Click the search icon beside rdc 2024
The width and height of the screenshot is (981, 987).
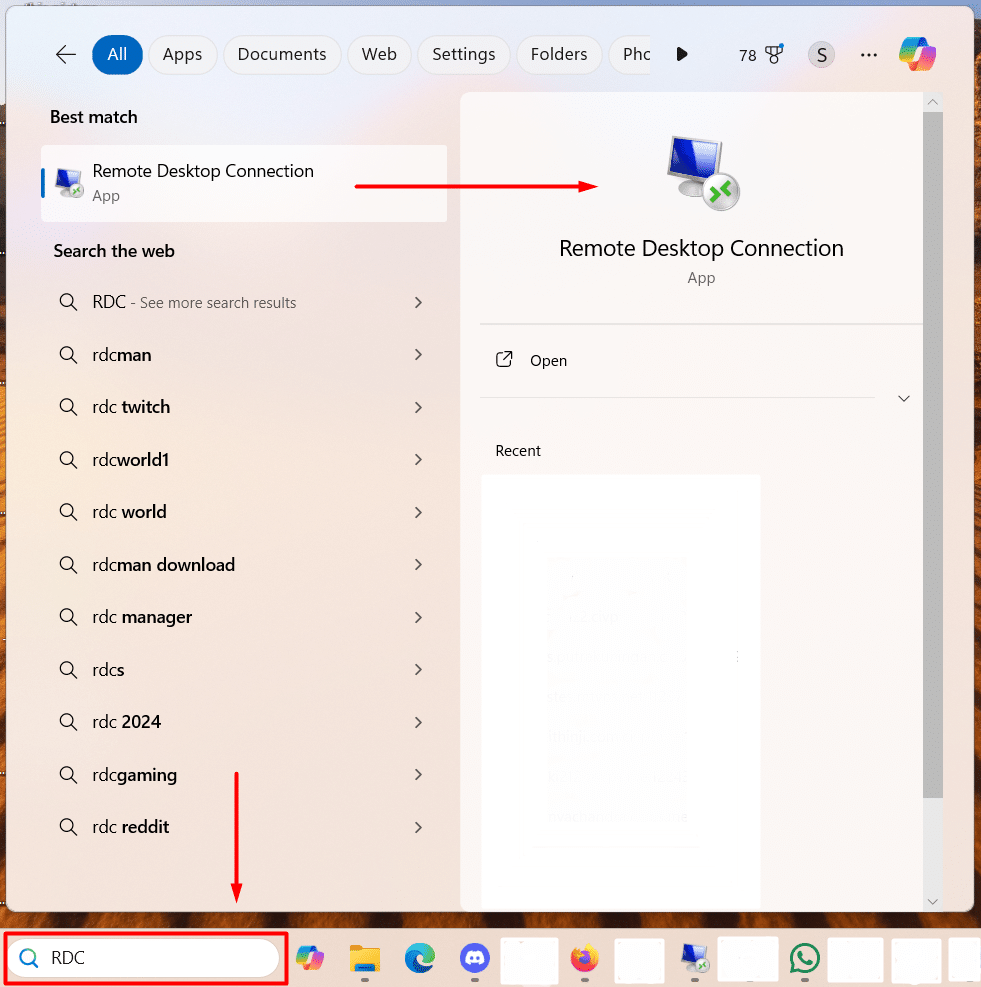pyautogui.click(x=68, y=721)
